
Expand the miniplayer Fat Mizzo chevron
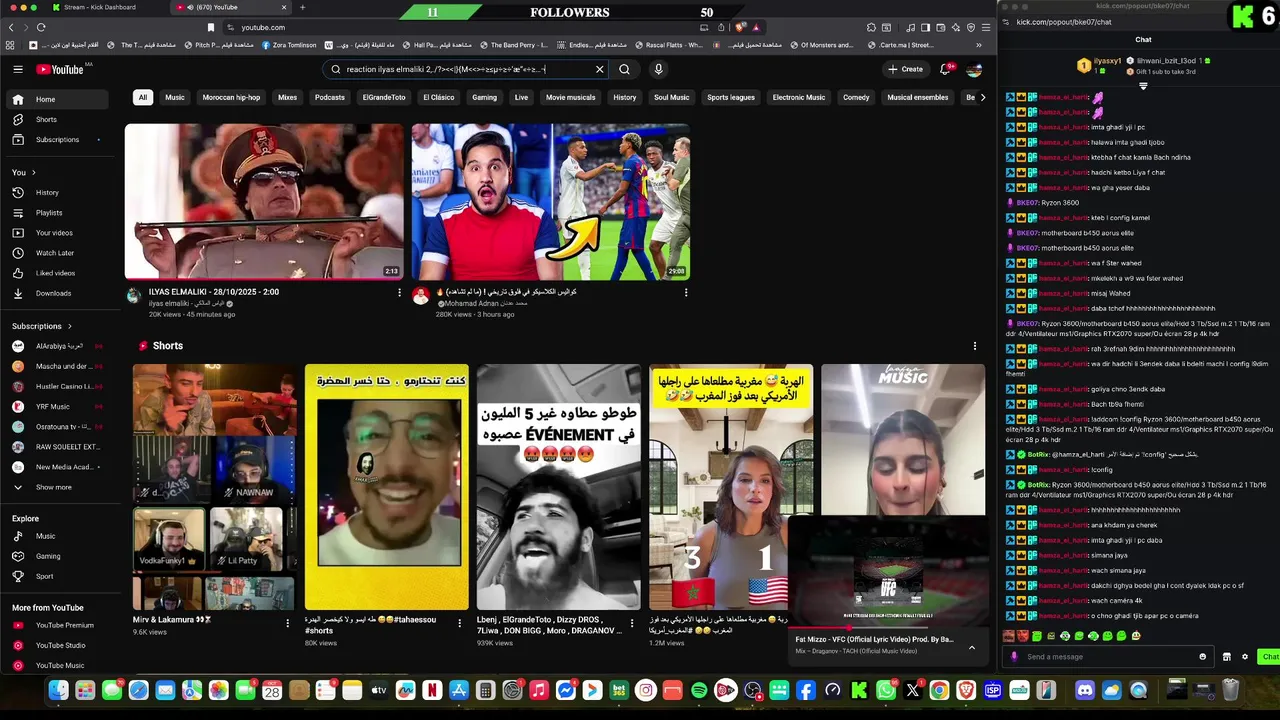pos(971,647)
